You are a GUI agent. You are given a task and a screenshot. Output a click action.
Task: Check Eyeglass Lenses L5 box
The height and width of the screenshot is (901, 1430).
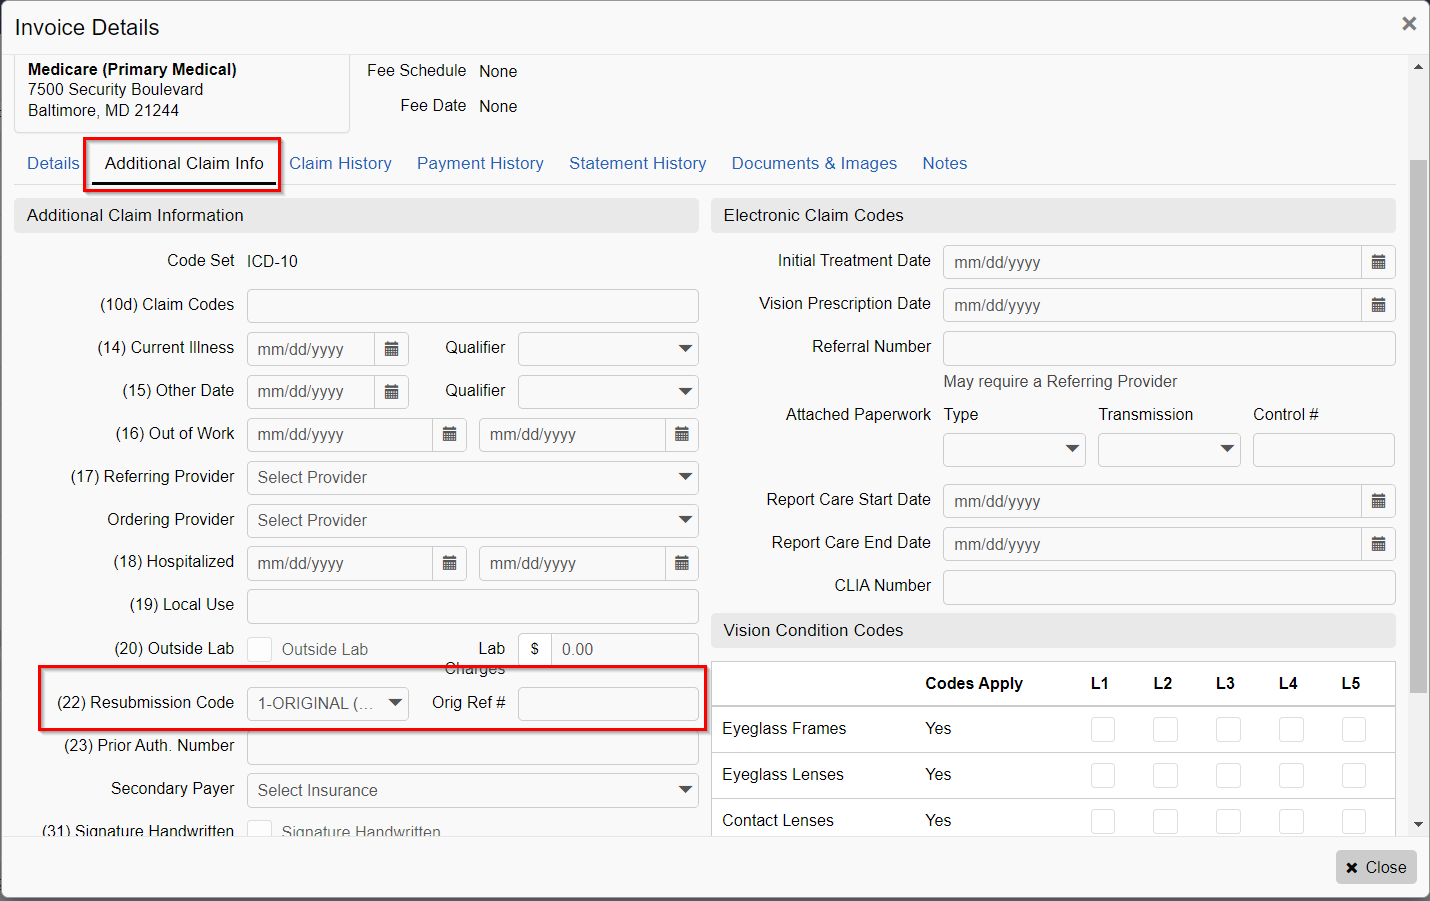point(1354,775)
